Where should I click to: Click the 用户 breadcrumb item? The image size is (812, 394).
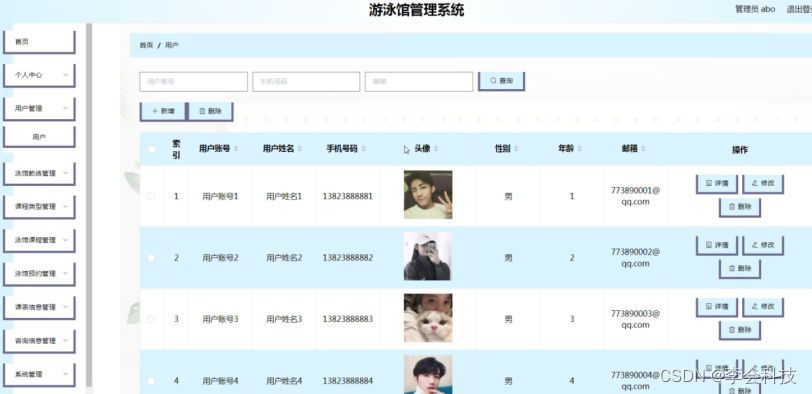click(x=172, y=46)
